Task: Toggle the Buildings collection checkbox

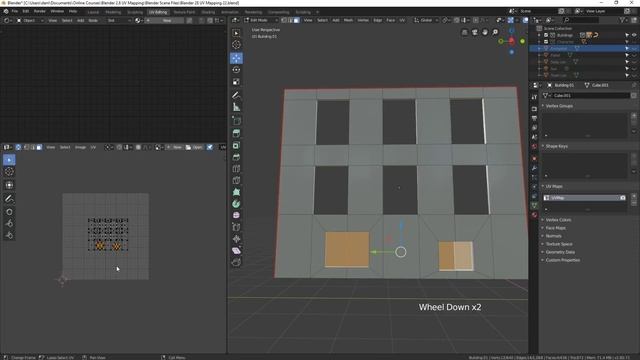Action: click(546, 35)
